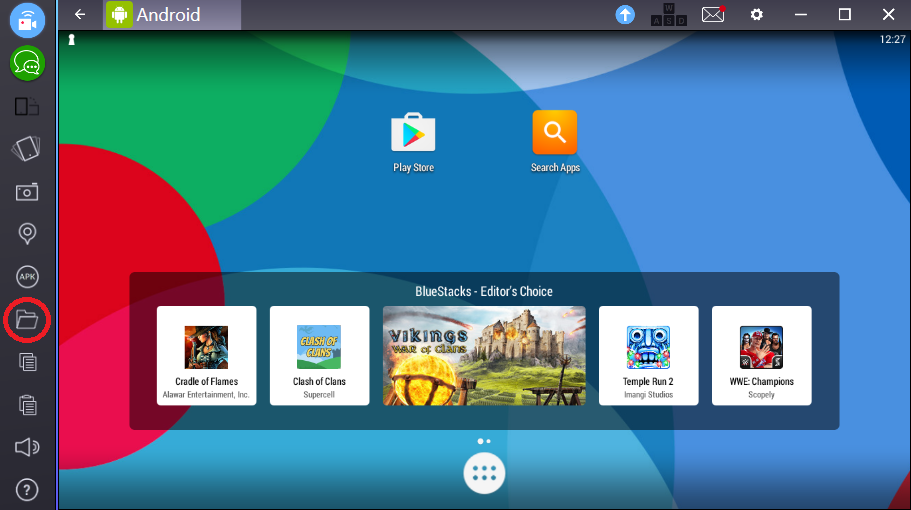Click the copy icon in sidebar

27,362
